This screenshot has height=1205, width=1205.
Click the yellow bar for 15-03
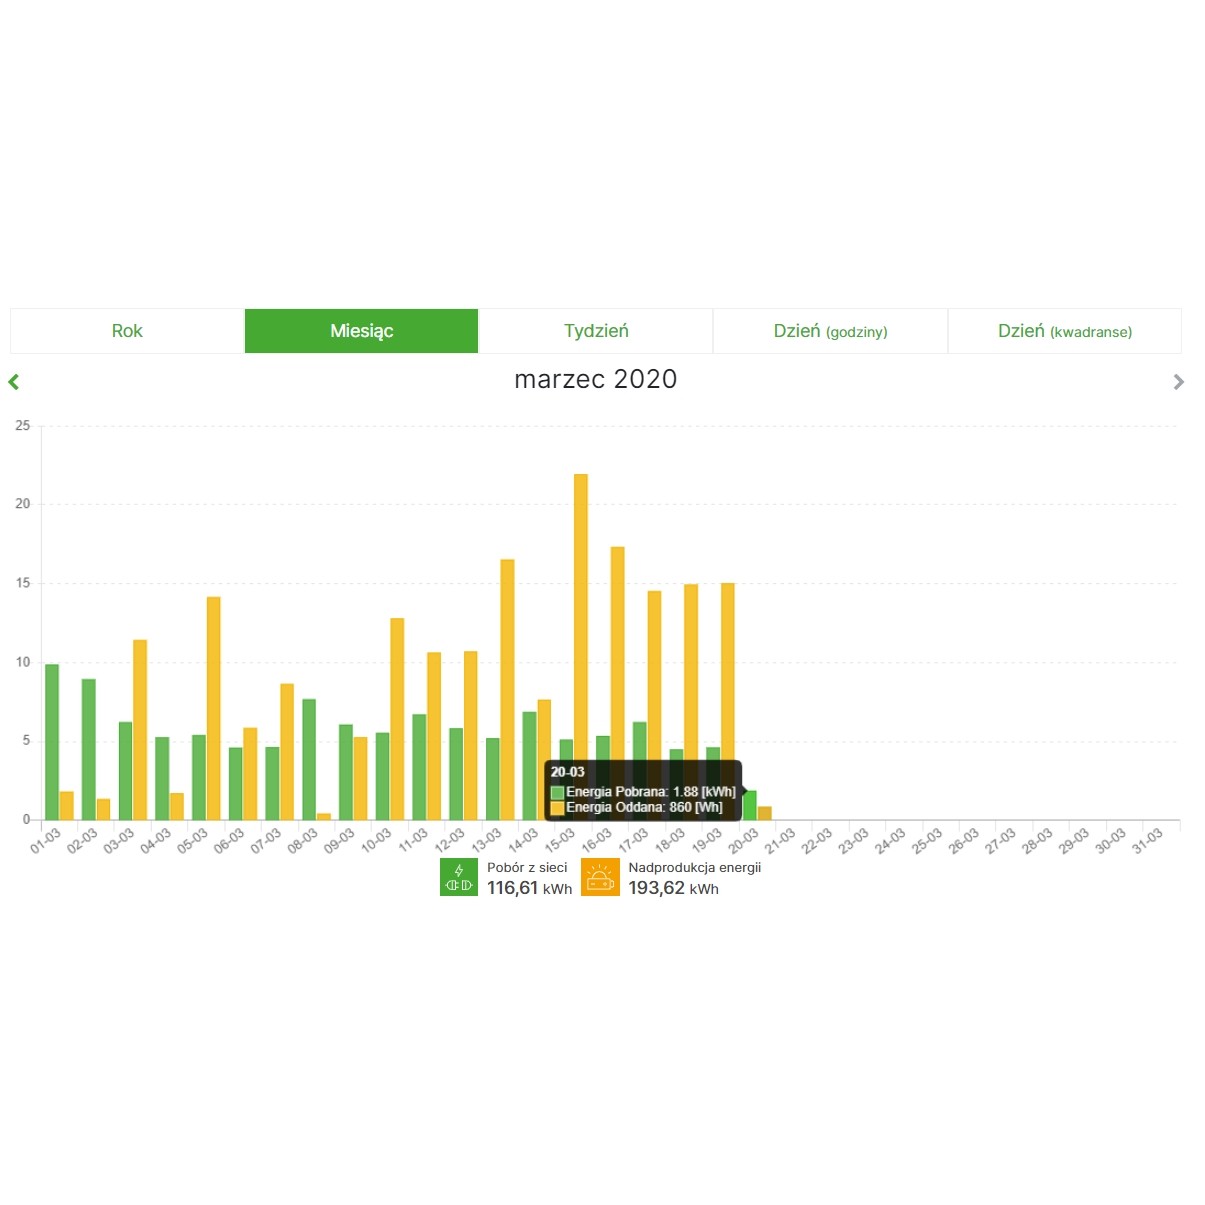581,617
